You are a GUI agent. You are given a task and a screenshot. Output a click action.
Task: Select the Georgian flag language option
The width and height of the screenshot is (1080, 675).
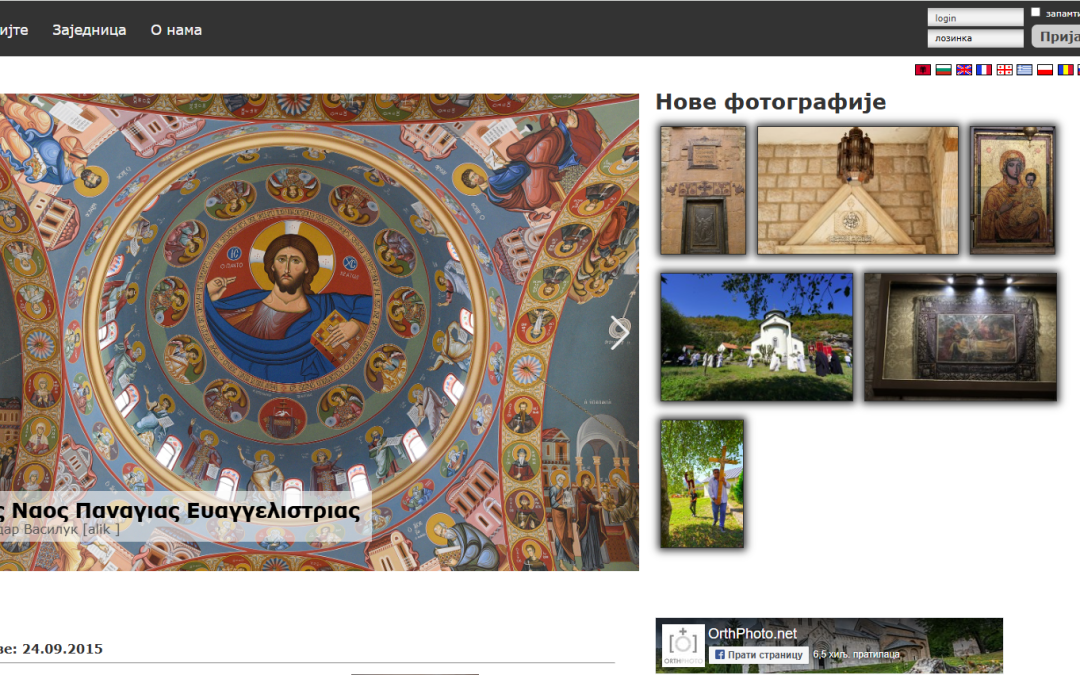(1004, 70)
